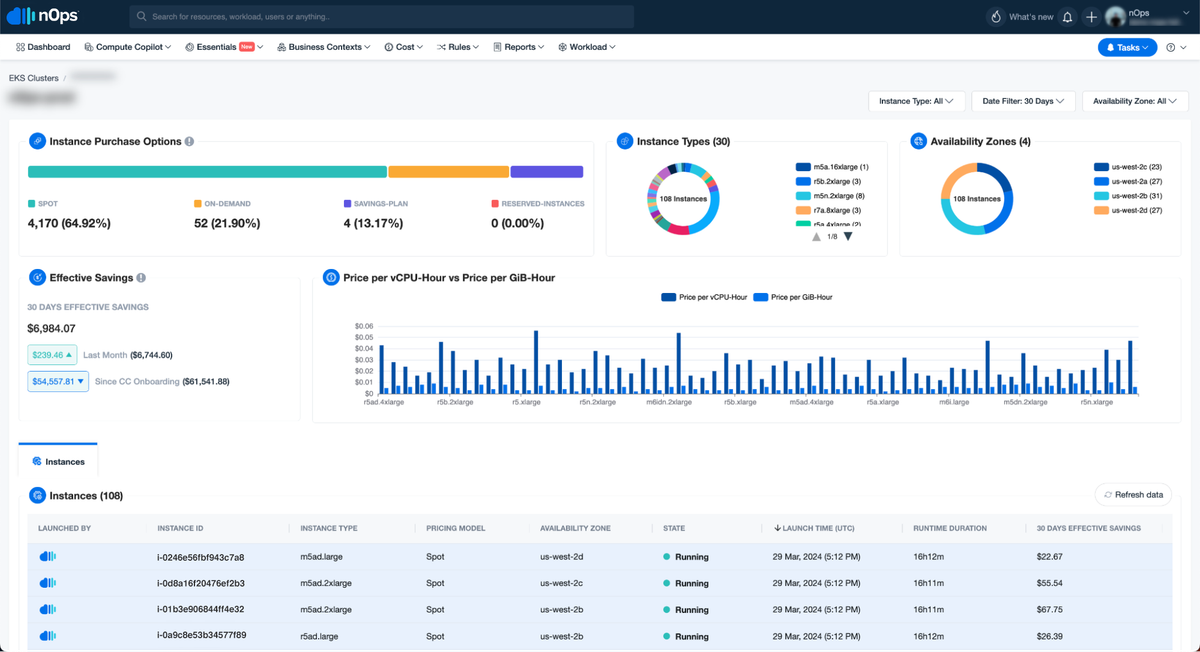Click the nOps logo
This screenshot has width=1200, height=652.
point(43,16)
